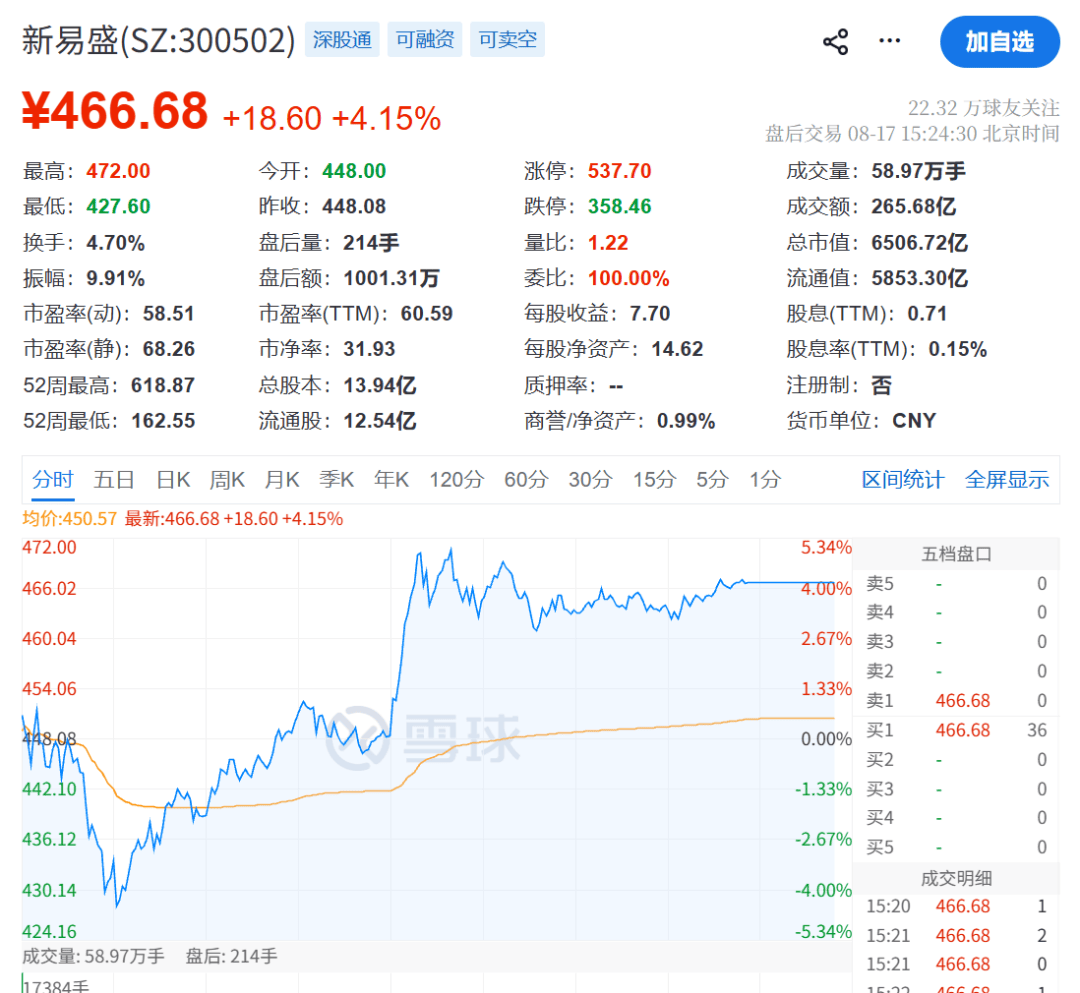Click the 涨停 value 537.70
The width and height of the screenshot is (1080, 993).
tap(619, 171)
